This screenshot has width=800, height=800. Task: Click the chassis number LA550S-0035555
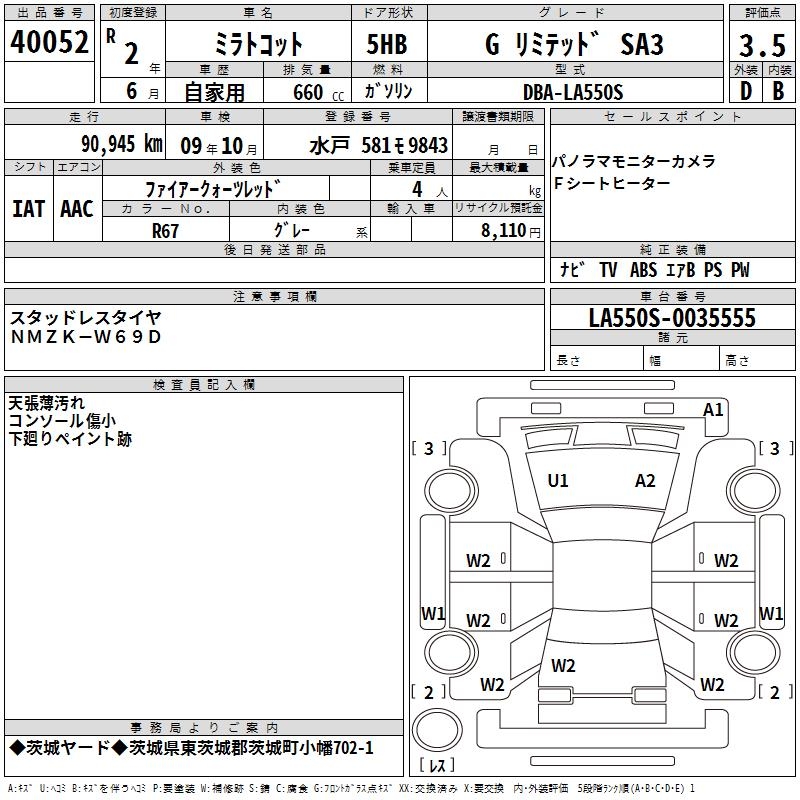(x=672, y=318)
